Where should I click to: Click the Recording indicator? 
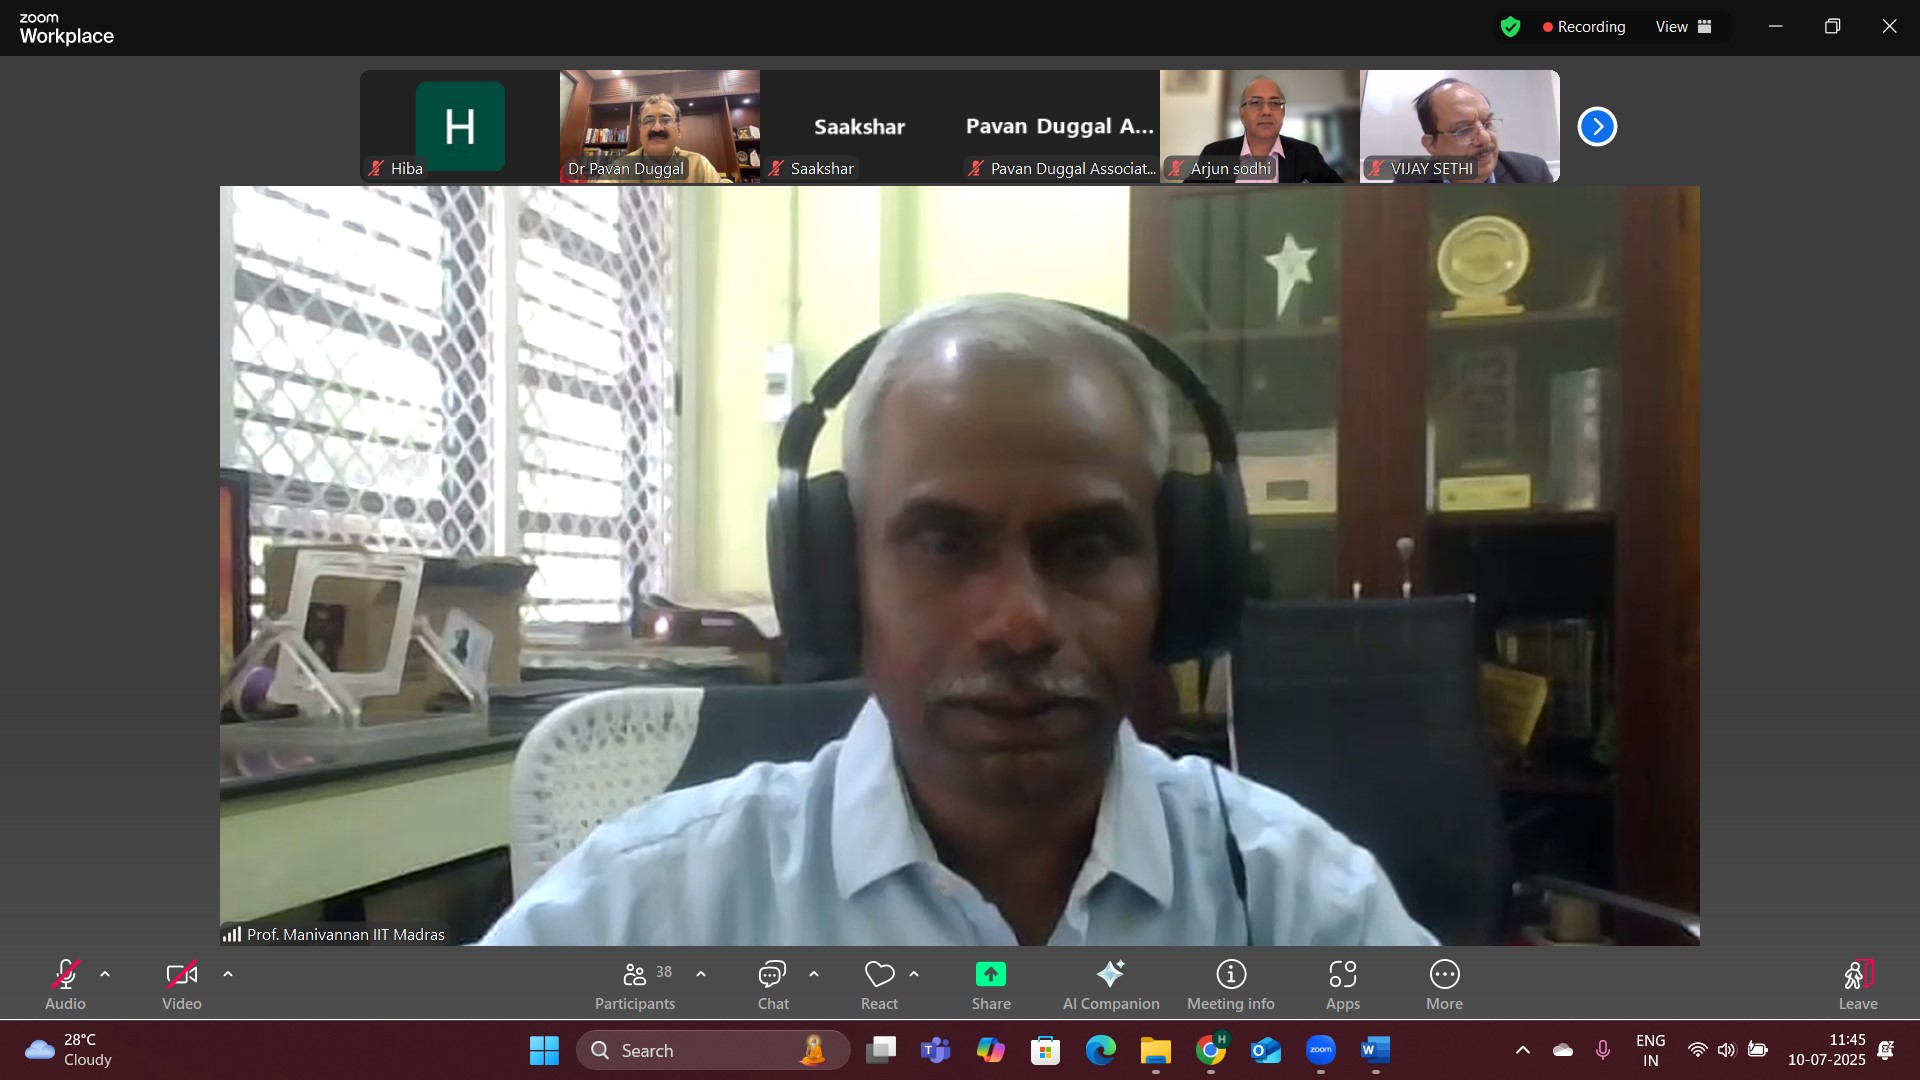(x=1584, y=27)
